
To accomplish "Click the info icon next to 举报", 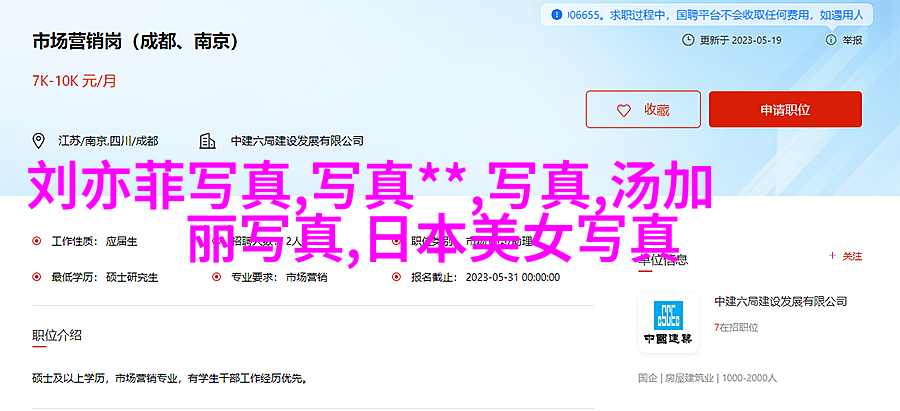I will click(831, 40).
